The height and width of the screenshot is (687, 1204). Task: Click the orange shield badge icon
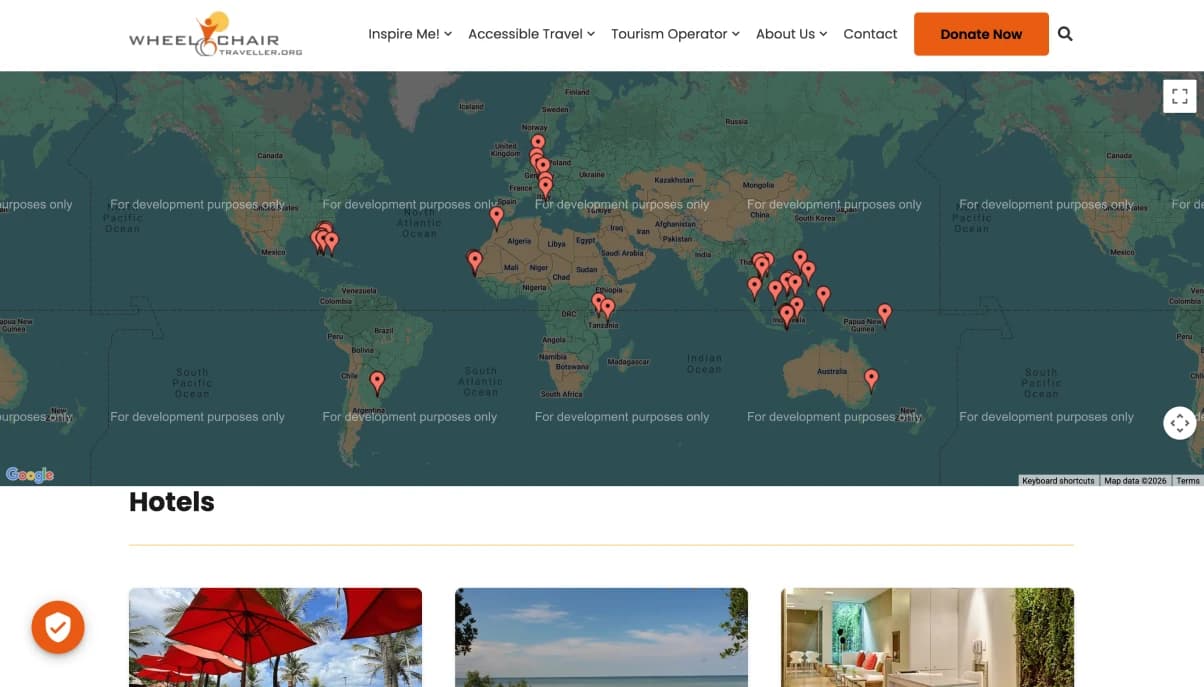[x=58, y=627]
